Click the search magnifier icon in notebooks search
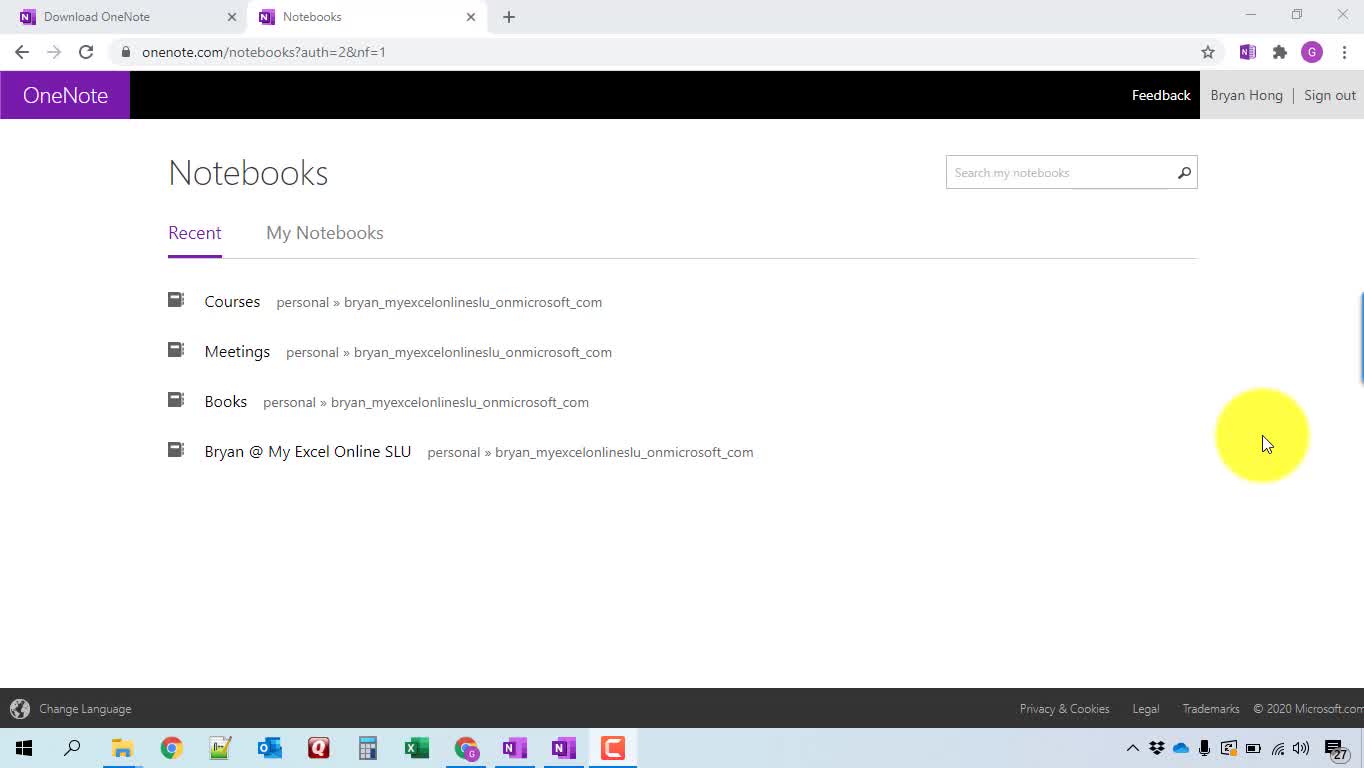This screenshot has height=768, width=1364. (x=1184, y=173)
